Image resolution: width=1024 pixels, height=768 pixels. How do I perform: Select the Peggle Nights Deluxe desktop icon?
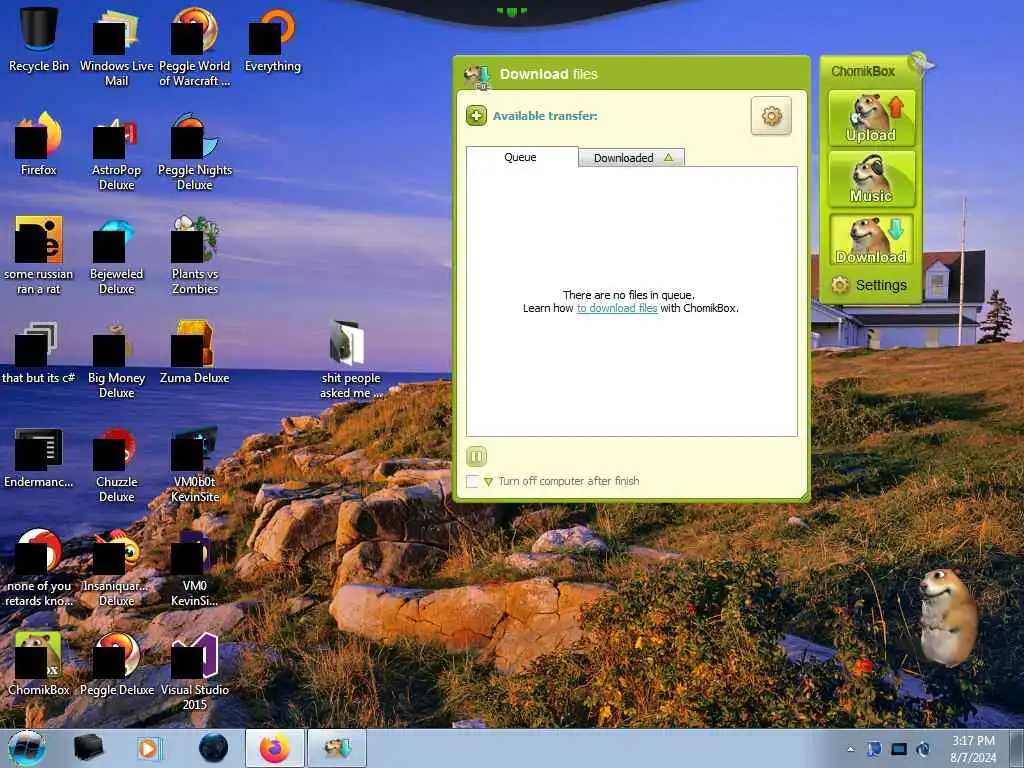coord(195,152)
